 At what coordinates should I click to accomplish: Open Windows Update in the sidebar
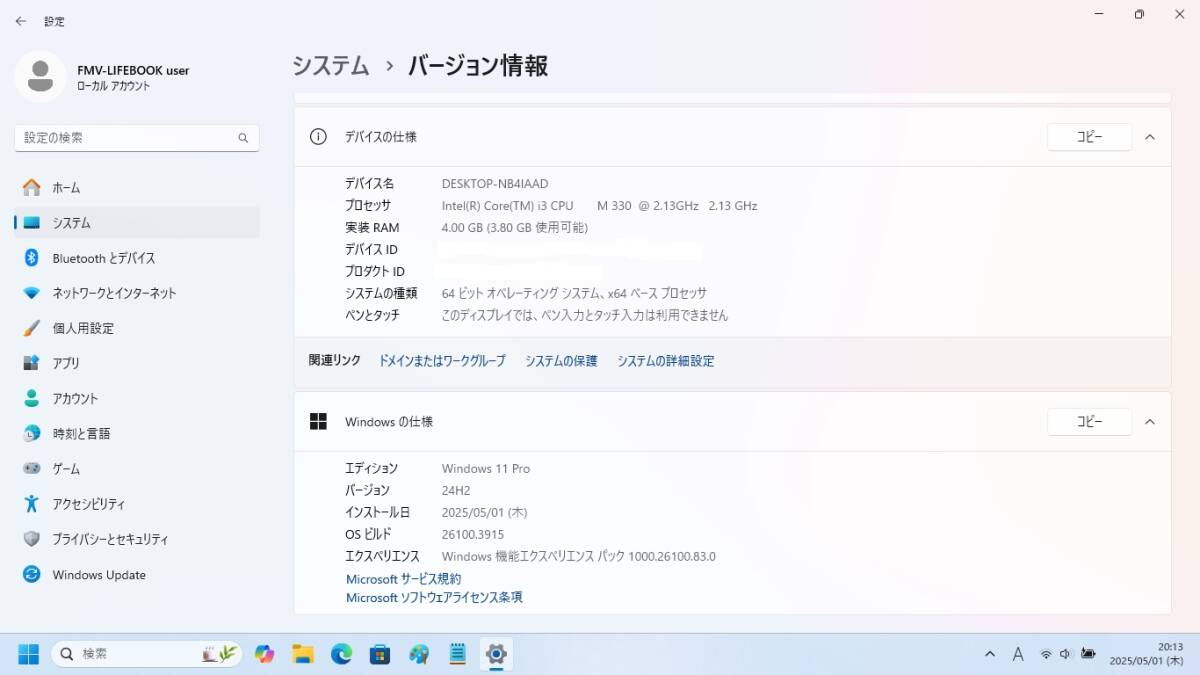click(137, 575)
